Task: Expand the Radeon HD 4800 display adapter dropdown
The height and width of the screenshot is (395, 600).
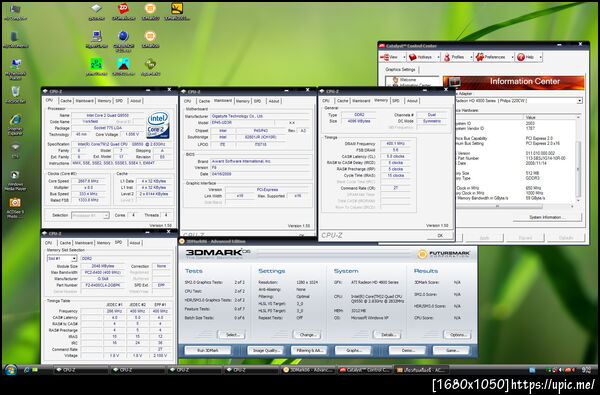Action: (x=580, y=101)
